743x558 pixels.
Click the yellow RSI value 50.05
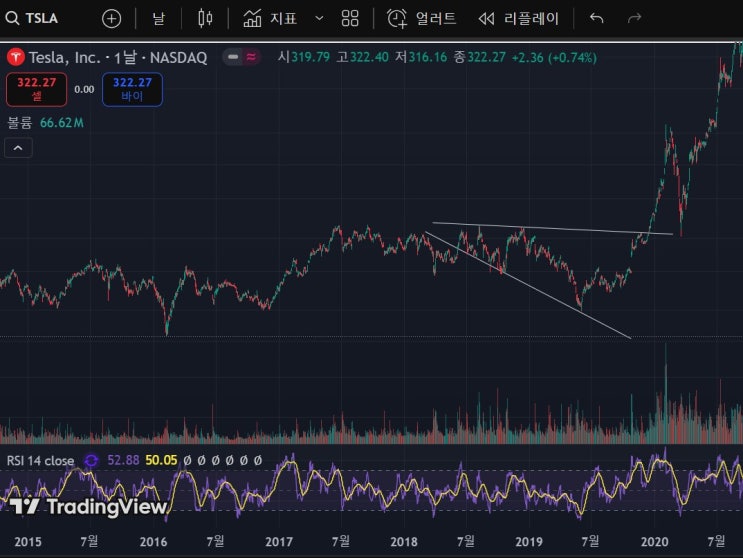161,460
